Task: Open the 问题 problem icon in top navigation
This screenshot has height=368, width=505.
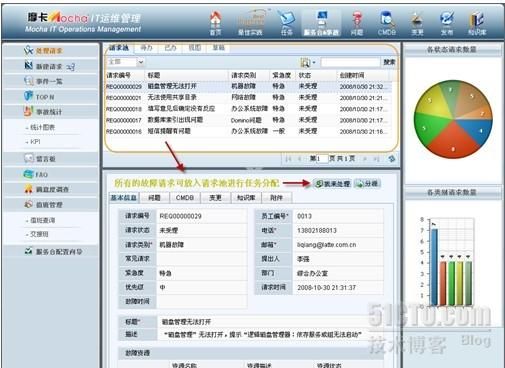Action: (357, 23)
